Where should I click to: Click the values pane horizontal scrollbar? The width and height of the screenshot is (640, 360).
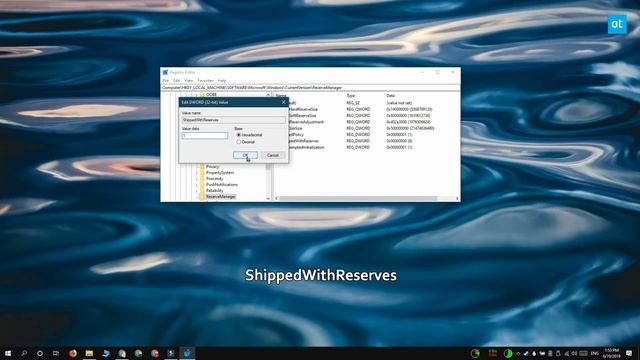[358, 199]
